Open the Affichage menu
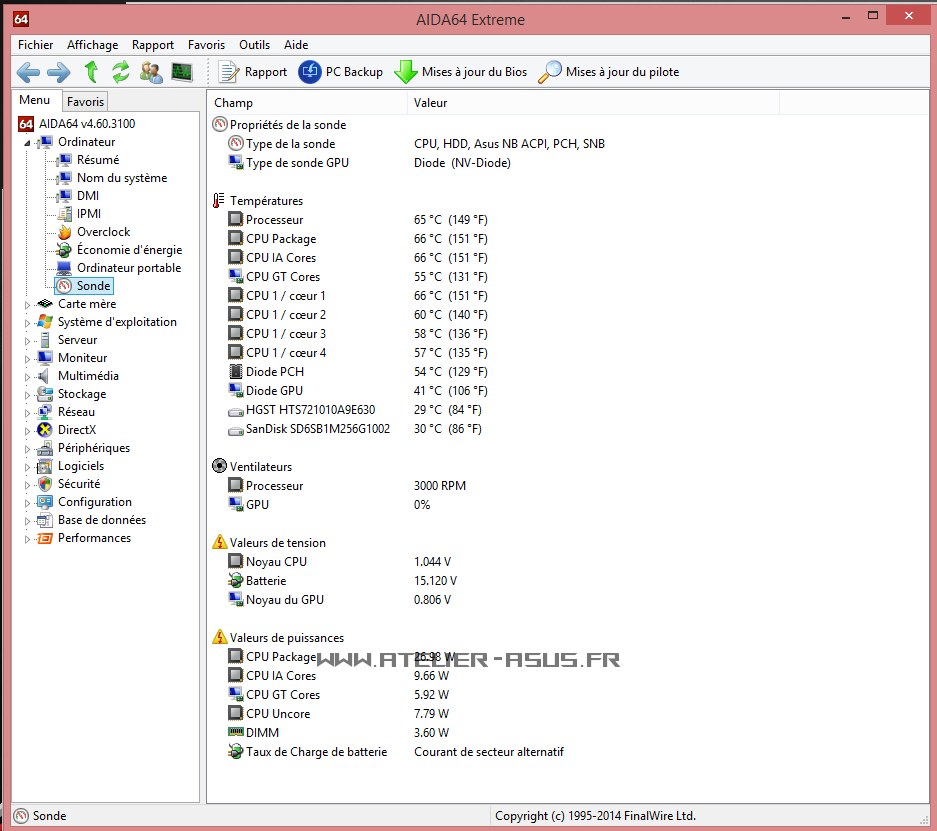The image size is (937, 831). click(x=93, y=45)
